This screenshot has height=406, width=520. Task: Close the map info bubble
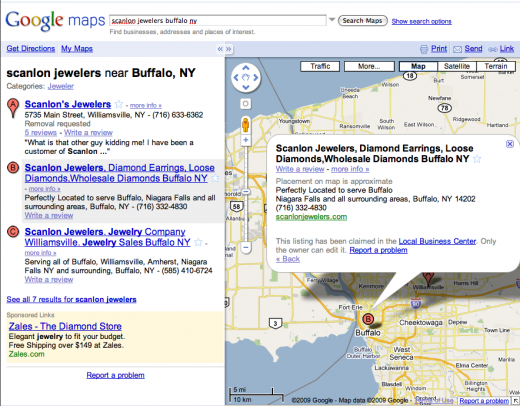click(510, 144)
